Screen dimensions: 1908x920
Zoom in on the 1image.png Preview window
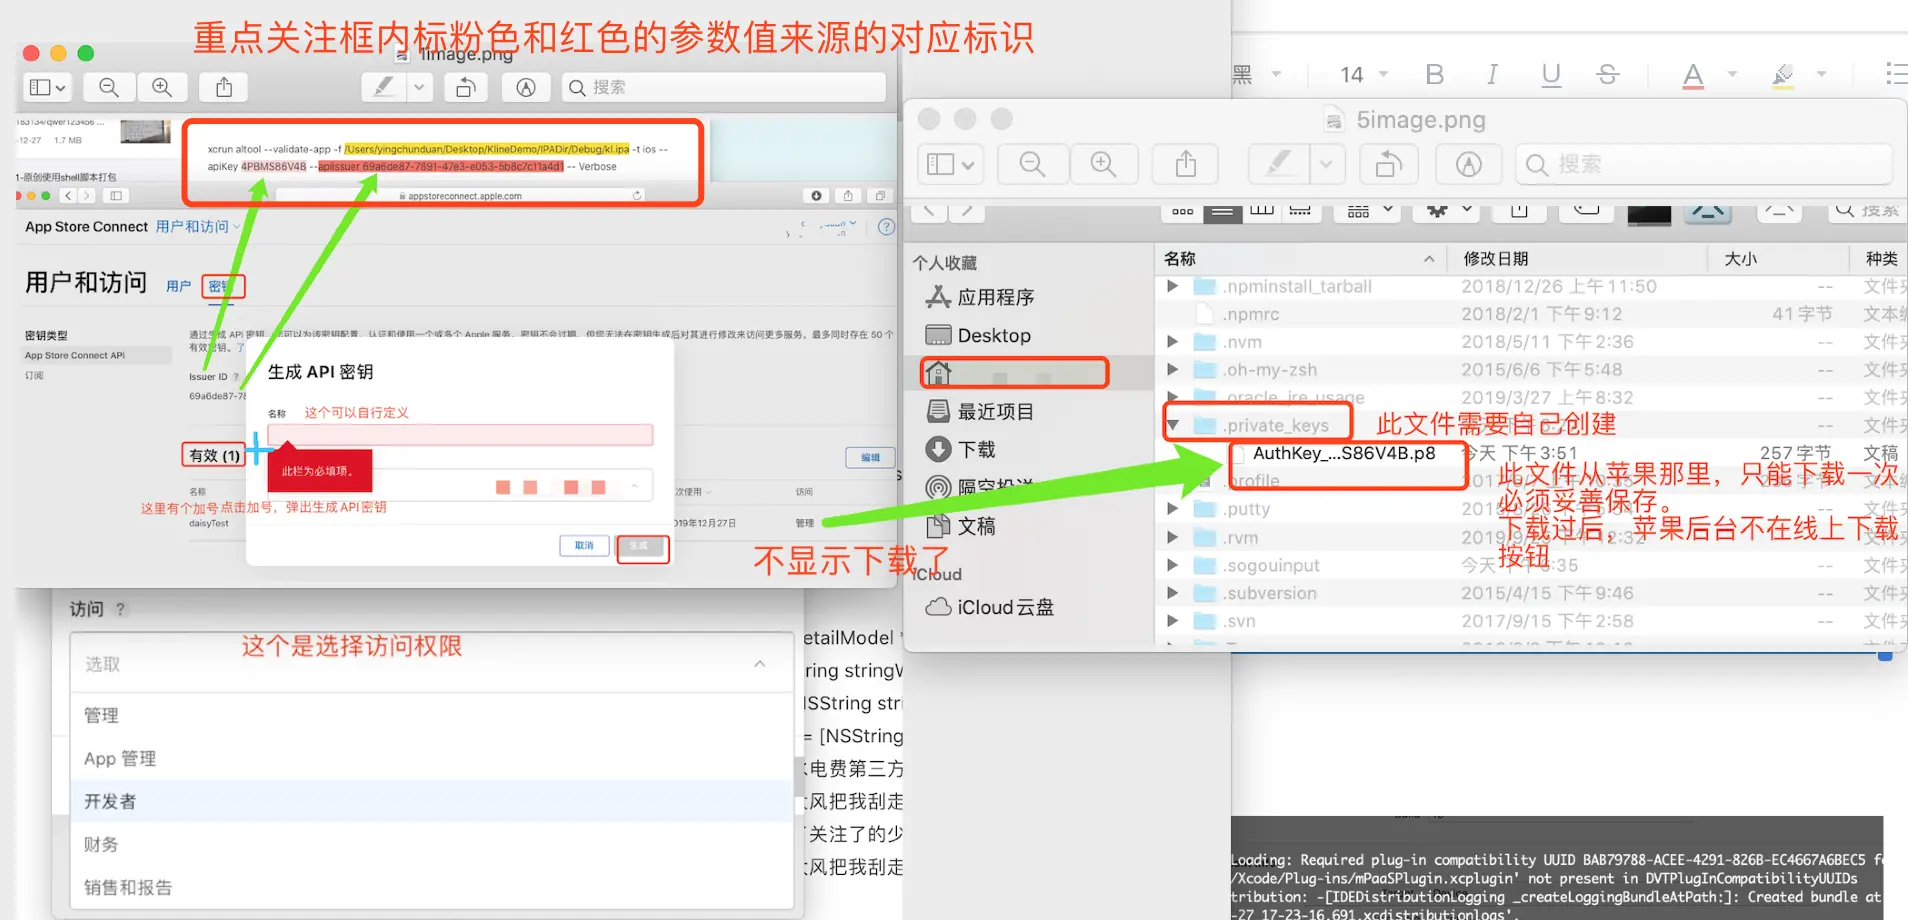pyautogui.click(x=162, y=88)
